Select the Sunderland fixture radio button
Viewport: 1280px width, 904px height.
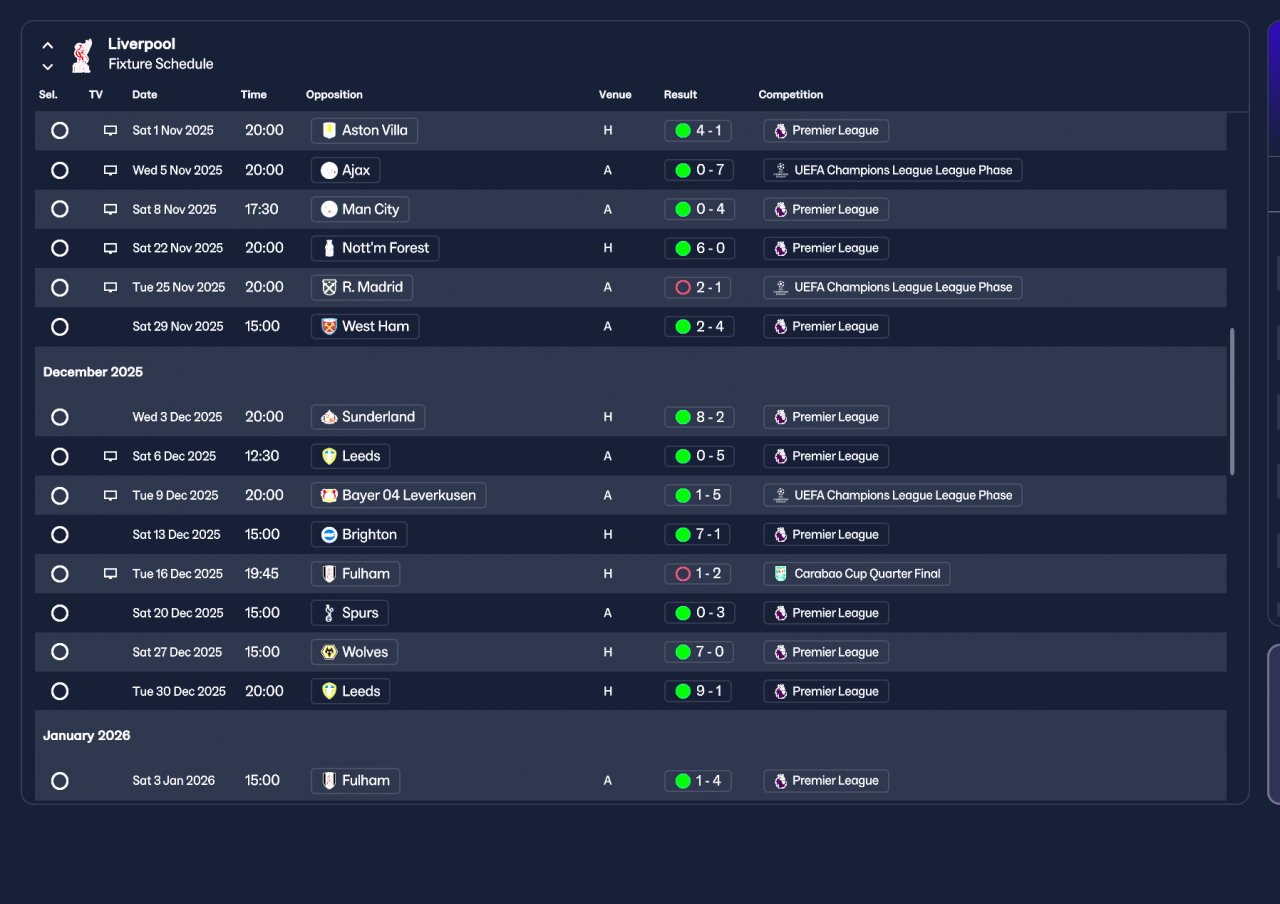coord(60,417)
